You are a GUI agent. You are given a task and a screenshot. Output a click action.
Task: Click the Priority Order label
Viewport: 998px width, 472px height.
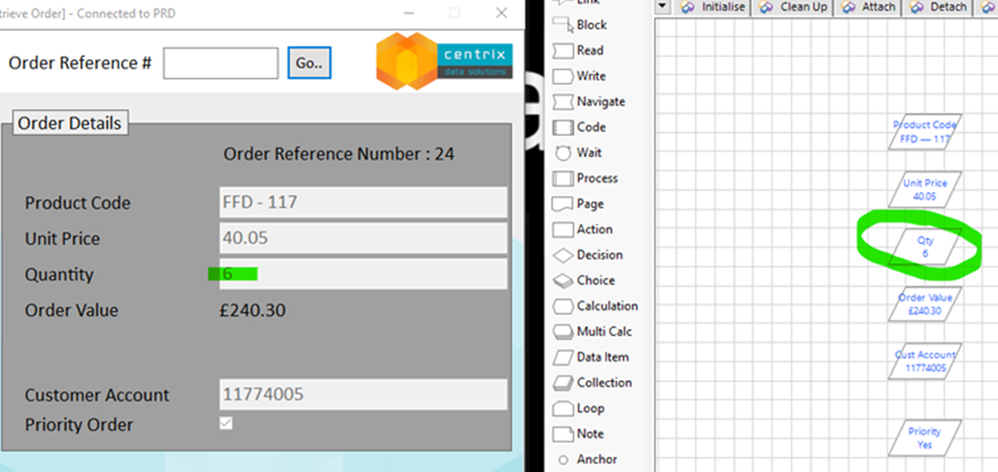tap(79, 424)
